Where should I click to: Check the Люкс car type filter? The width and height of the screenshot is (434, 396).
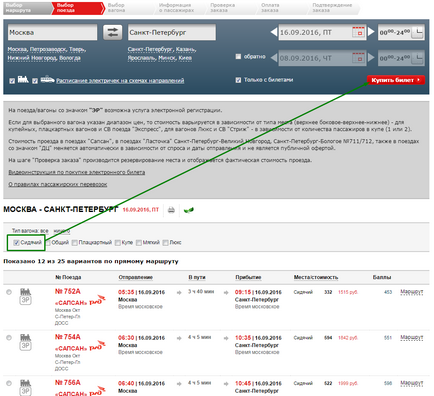click(165, 242)
